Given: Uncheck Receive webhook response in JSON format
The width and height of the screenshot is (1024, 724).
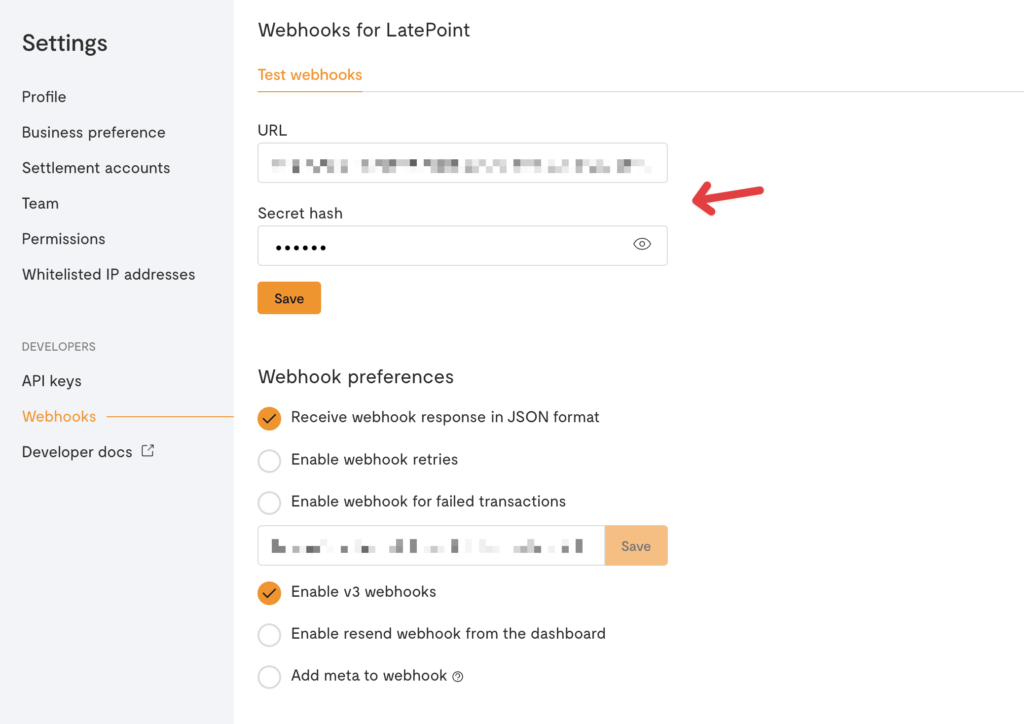Looking at the screenshot, I should click(269, 418).
